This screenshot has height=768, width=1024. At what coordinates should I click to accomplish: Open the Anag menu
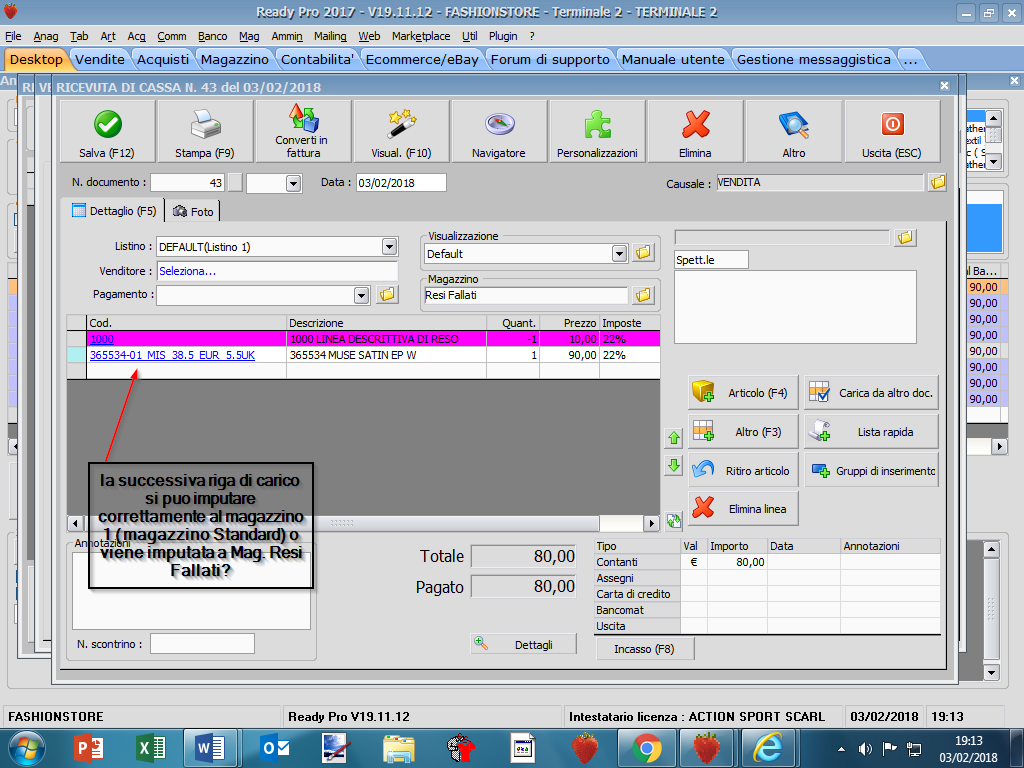46,36
